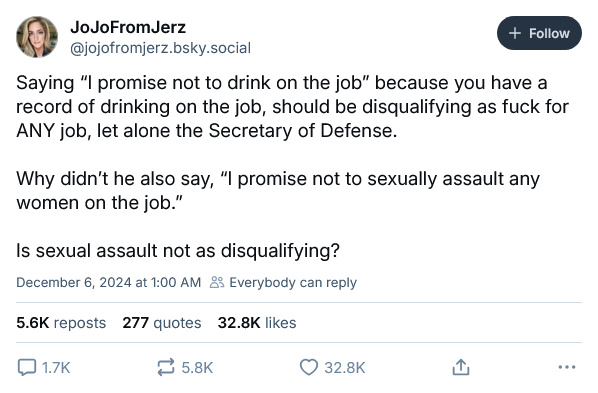Screen dimensions: 598x393
Task: Click the 32.8K count beside heart
Action: tap(345, 368)
